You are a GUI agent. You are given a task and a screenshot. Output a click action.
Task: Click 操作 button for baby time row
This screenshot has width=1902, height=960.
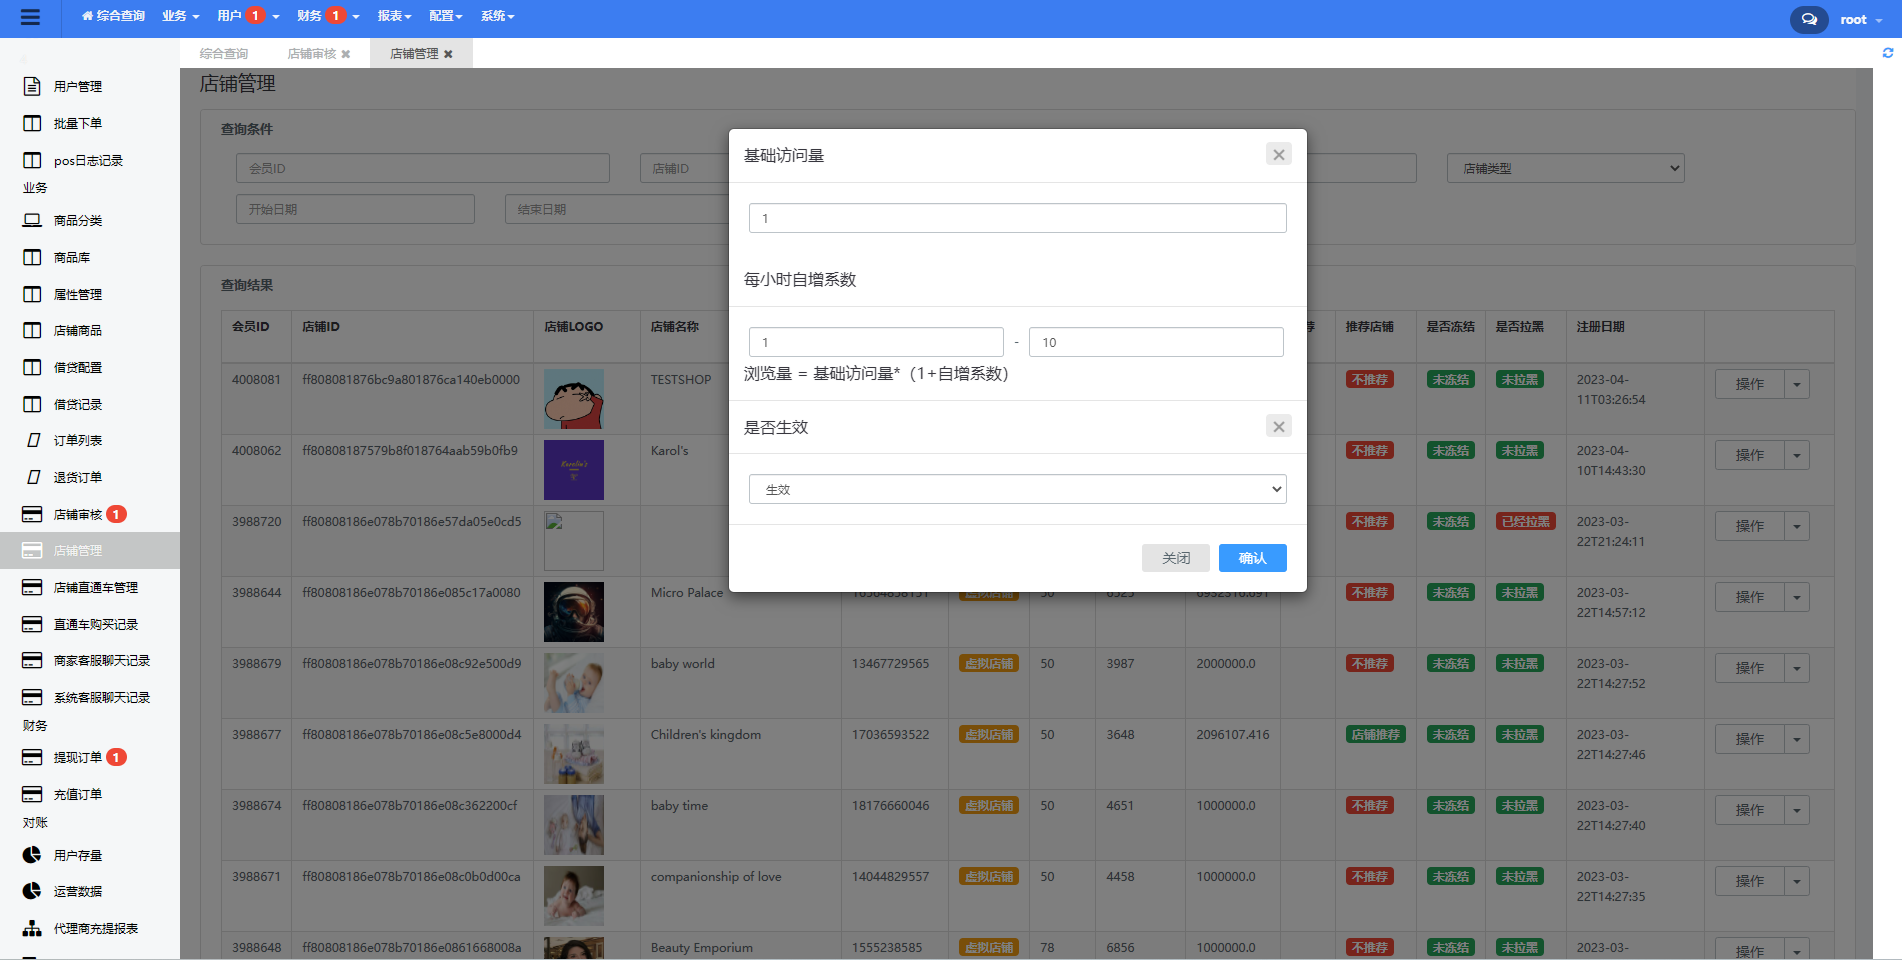1750,810
